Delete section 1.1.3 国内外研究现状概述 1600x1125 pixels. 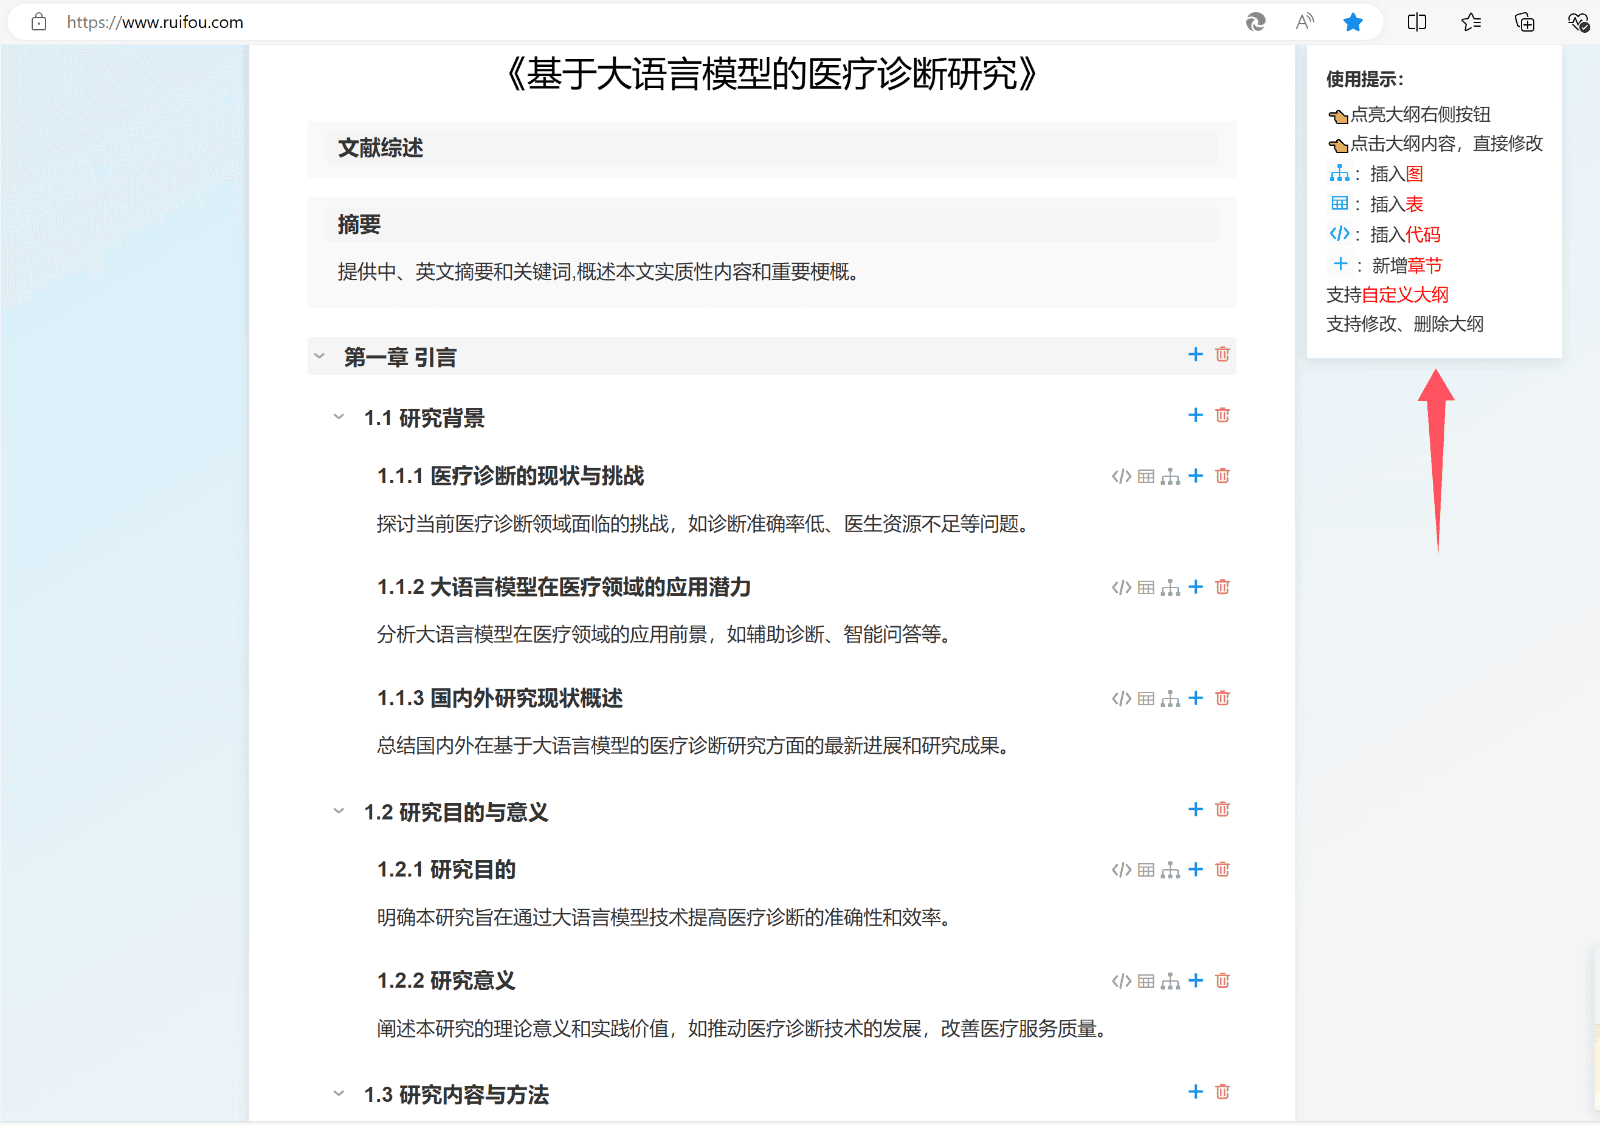pyautogui.click(x=1222, y=698)
